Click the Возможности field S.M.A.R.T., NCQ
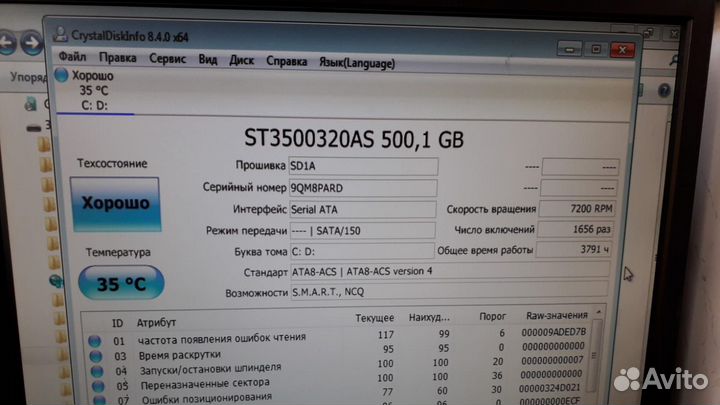 (449, 291)
